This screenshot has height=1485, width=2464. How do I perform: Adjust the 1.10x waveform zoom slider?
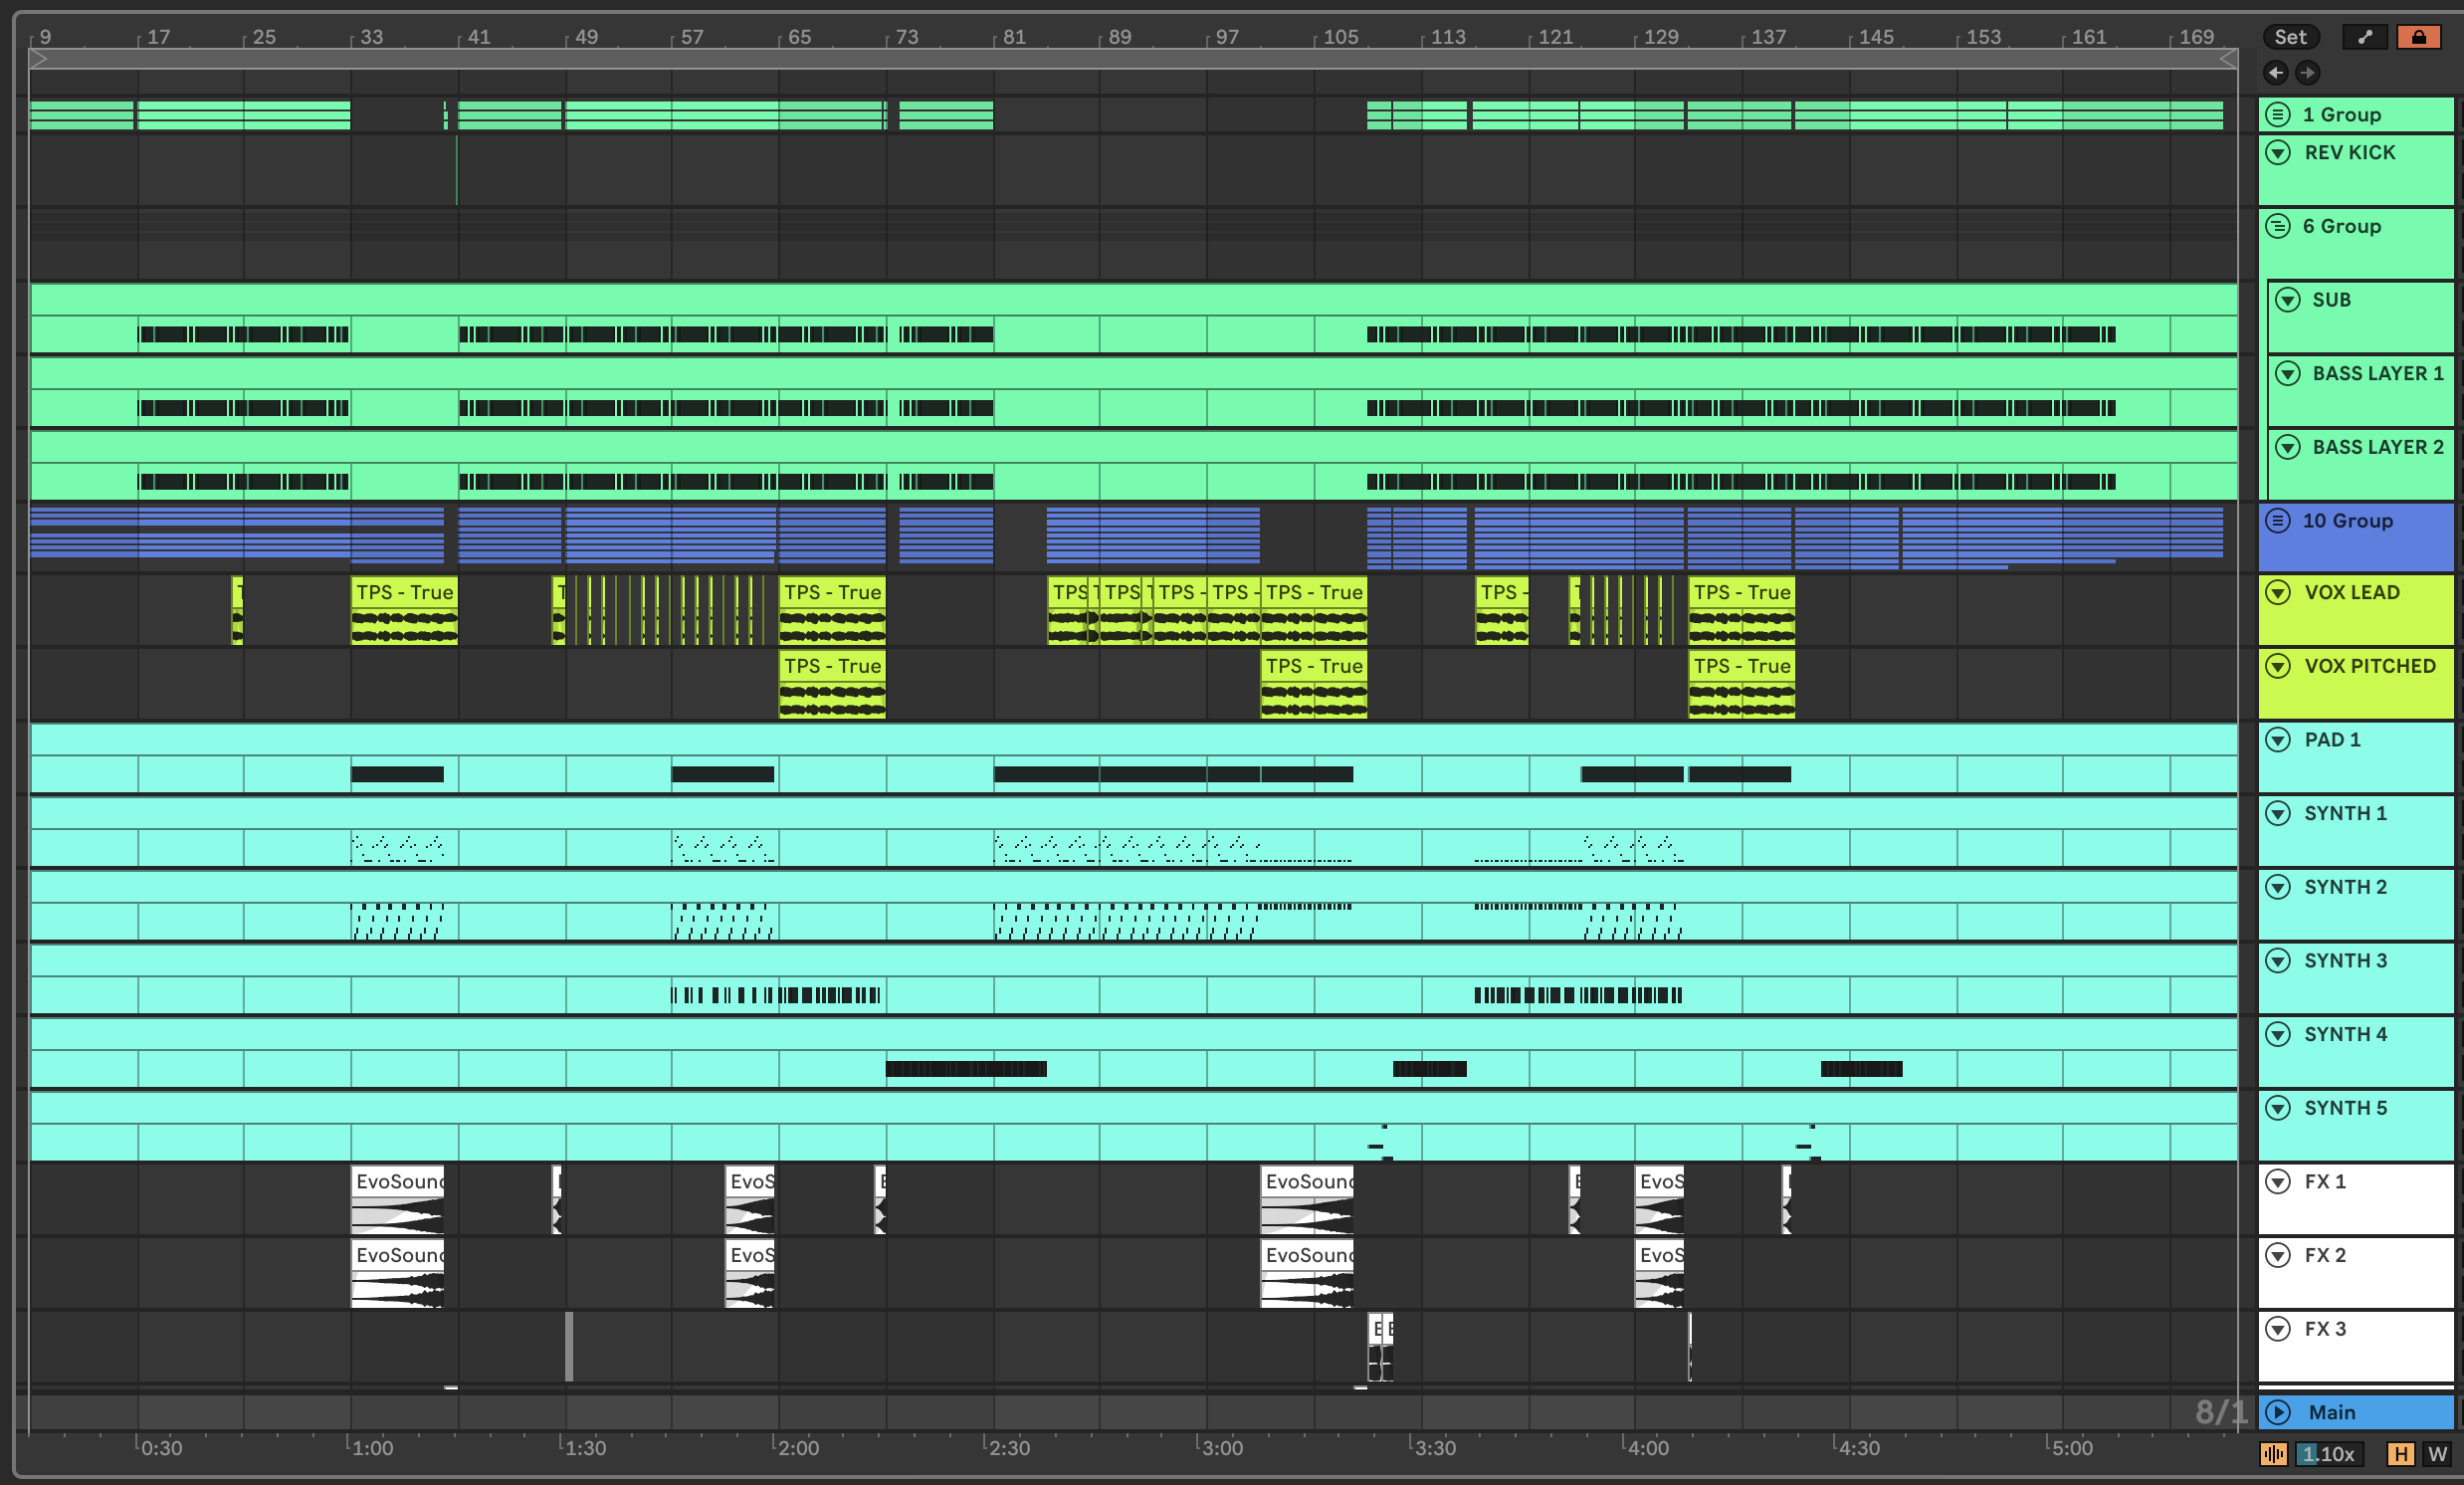2329,1453
